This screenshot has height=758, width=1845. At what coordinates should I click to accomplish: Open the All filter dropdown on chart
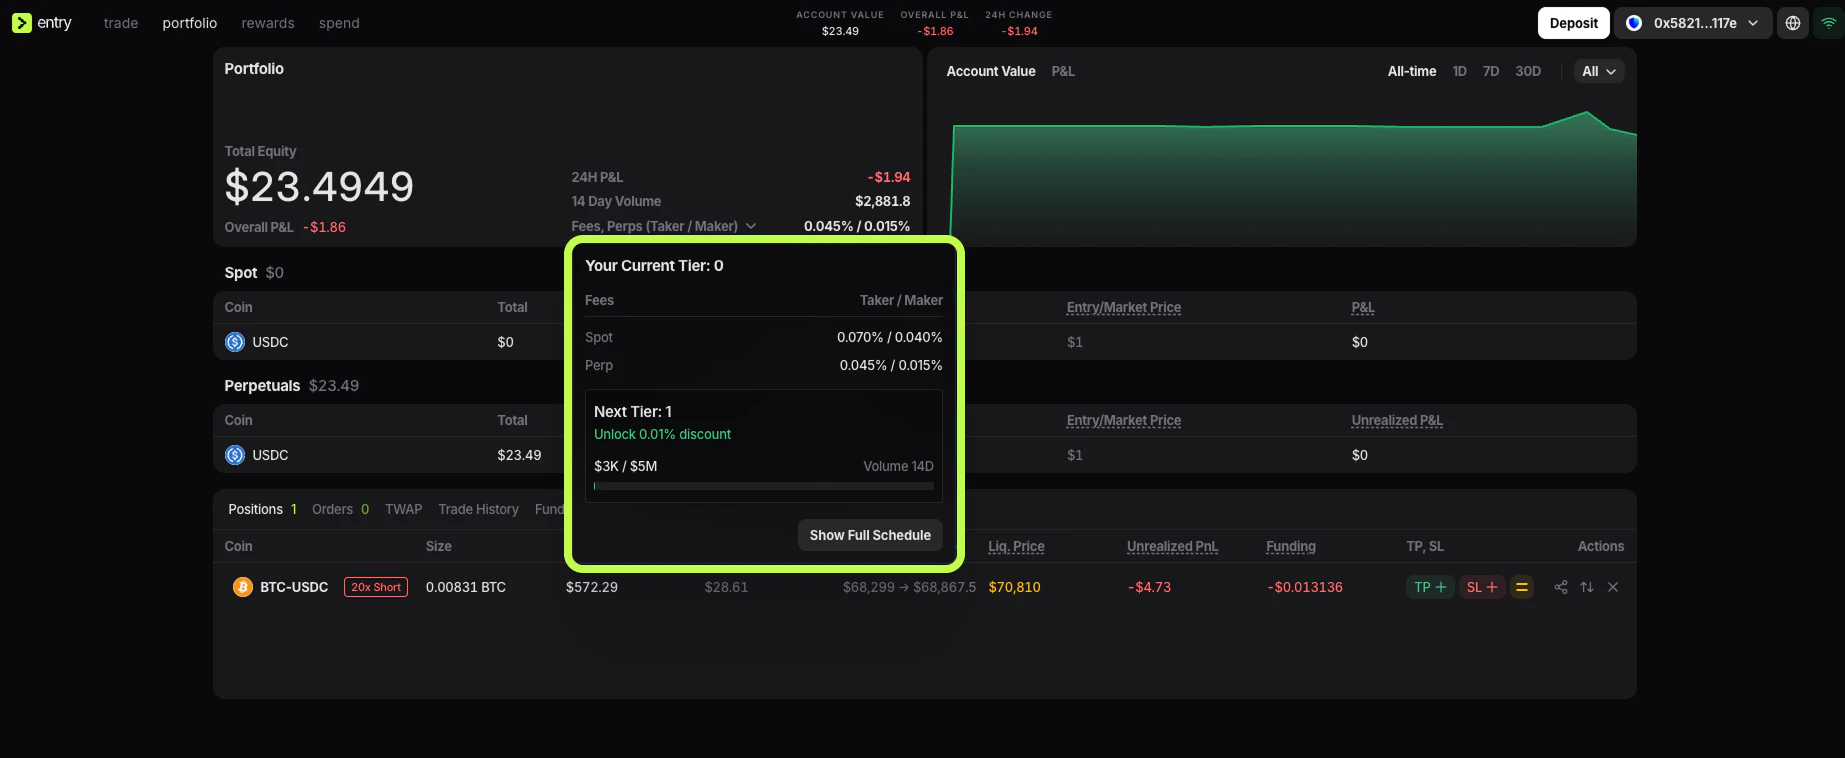pos(1599,71)
